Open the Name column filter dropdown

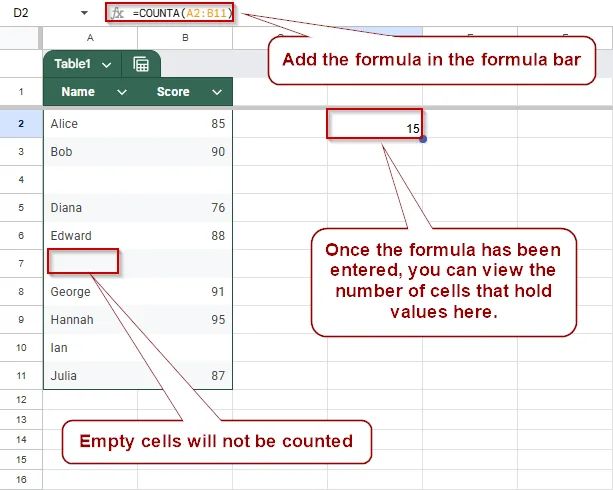tap(122, 93)
